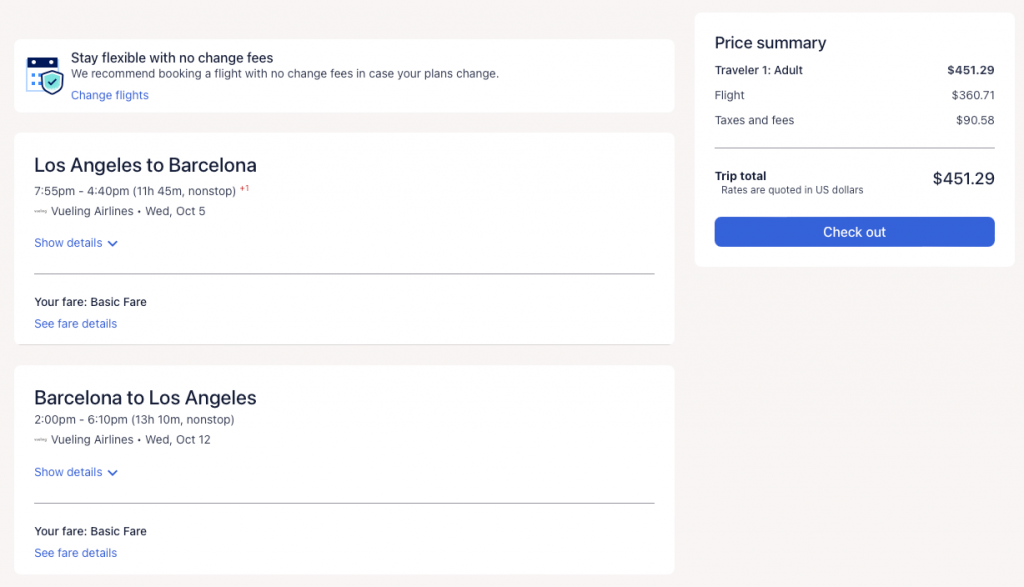Click Vueling logo on Barcelona to Los Angeles flight
Image resolution: width=1024 pixels, height=587 pixels.
[x=41, y=440]
